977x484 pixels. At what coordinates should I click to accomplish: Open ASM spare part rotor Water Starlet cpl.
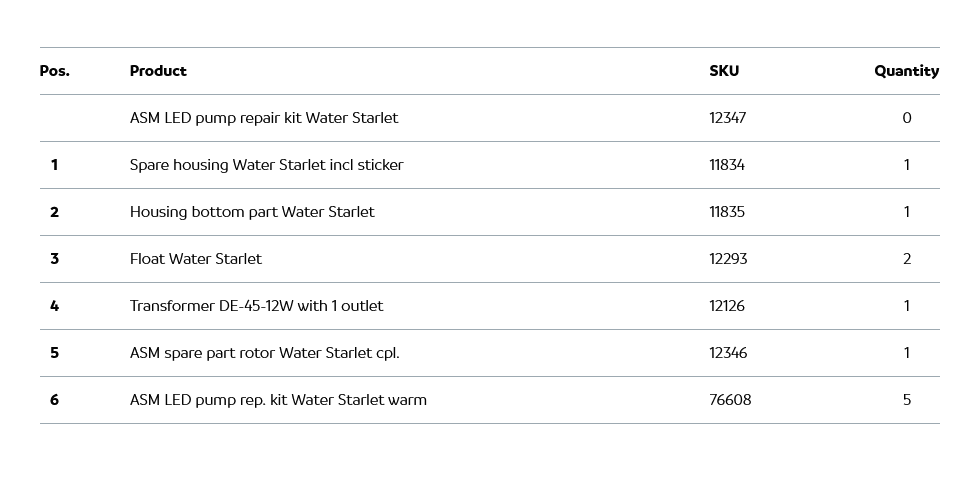click(x=264, y=353)
